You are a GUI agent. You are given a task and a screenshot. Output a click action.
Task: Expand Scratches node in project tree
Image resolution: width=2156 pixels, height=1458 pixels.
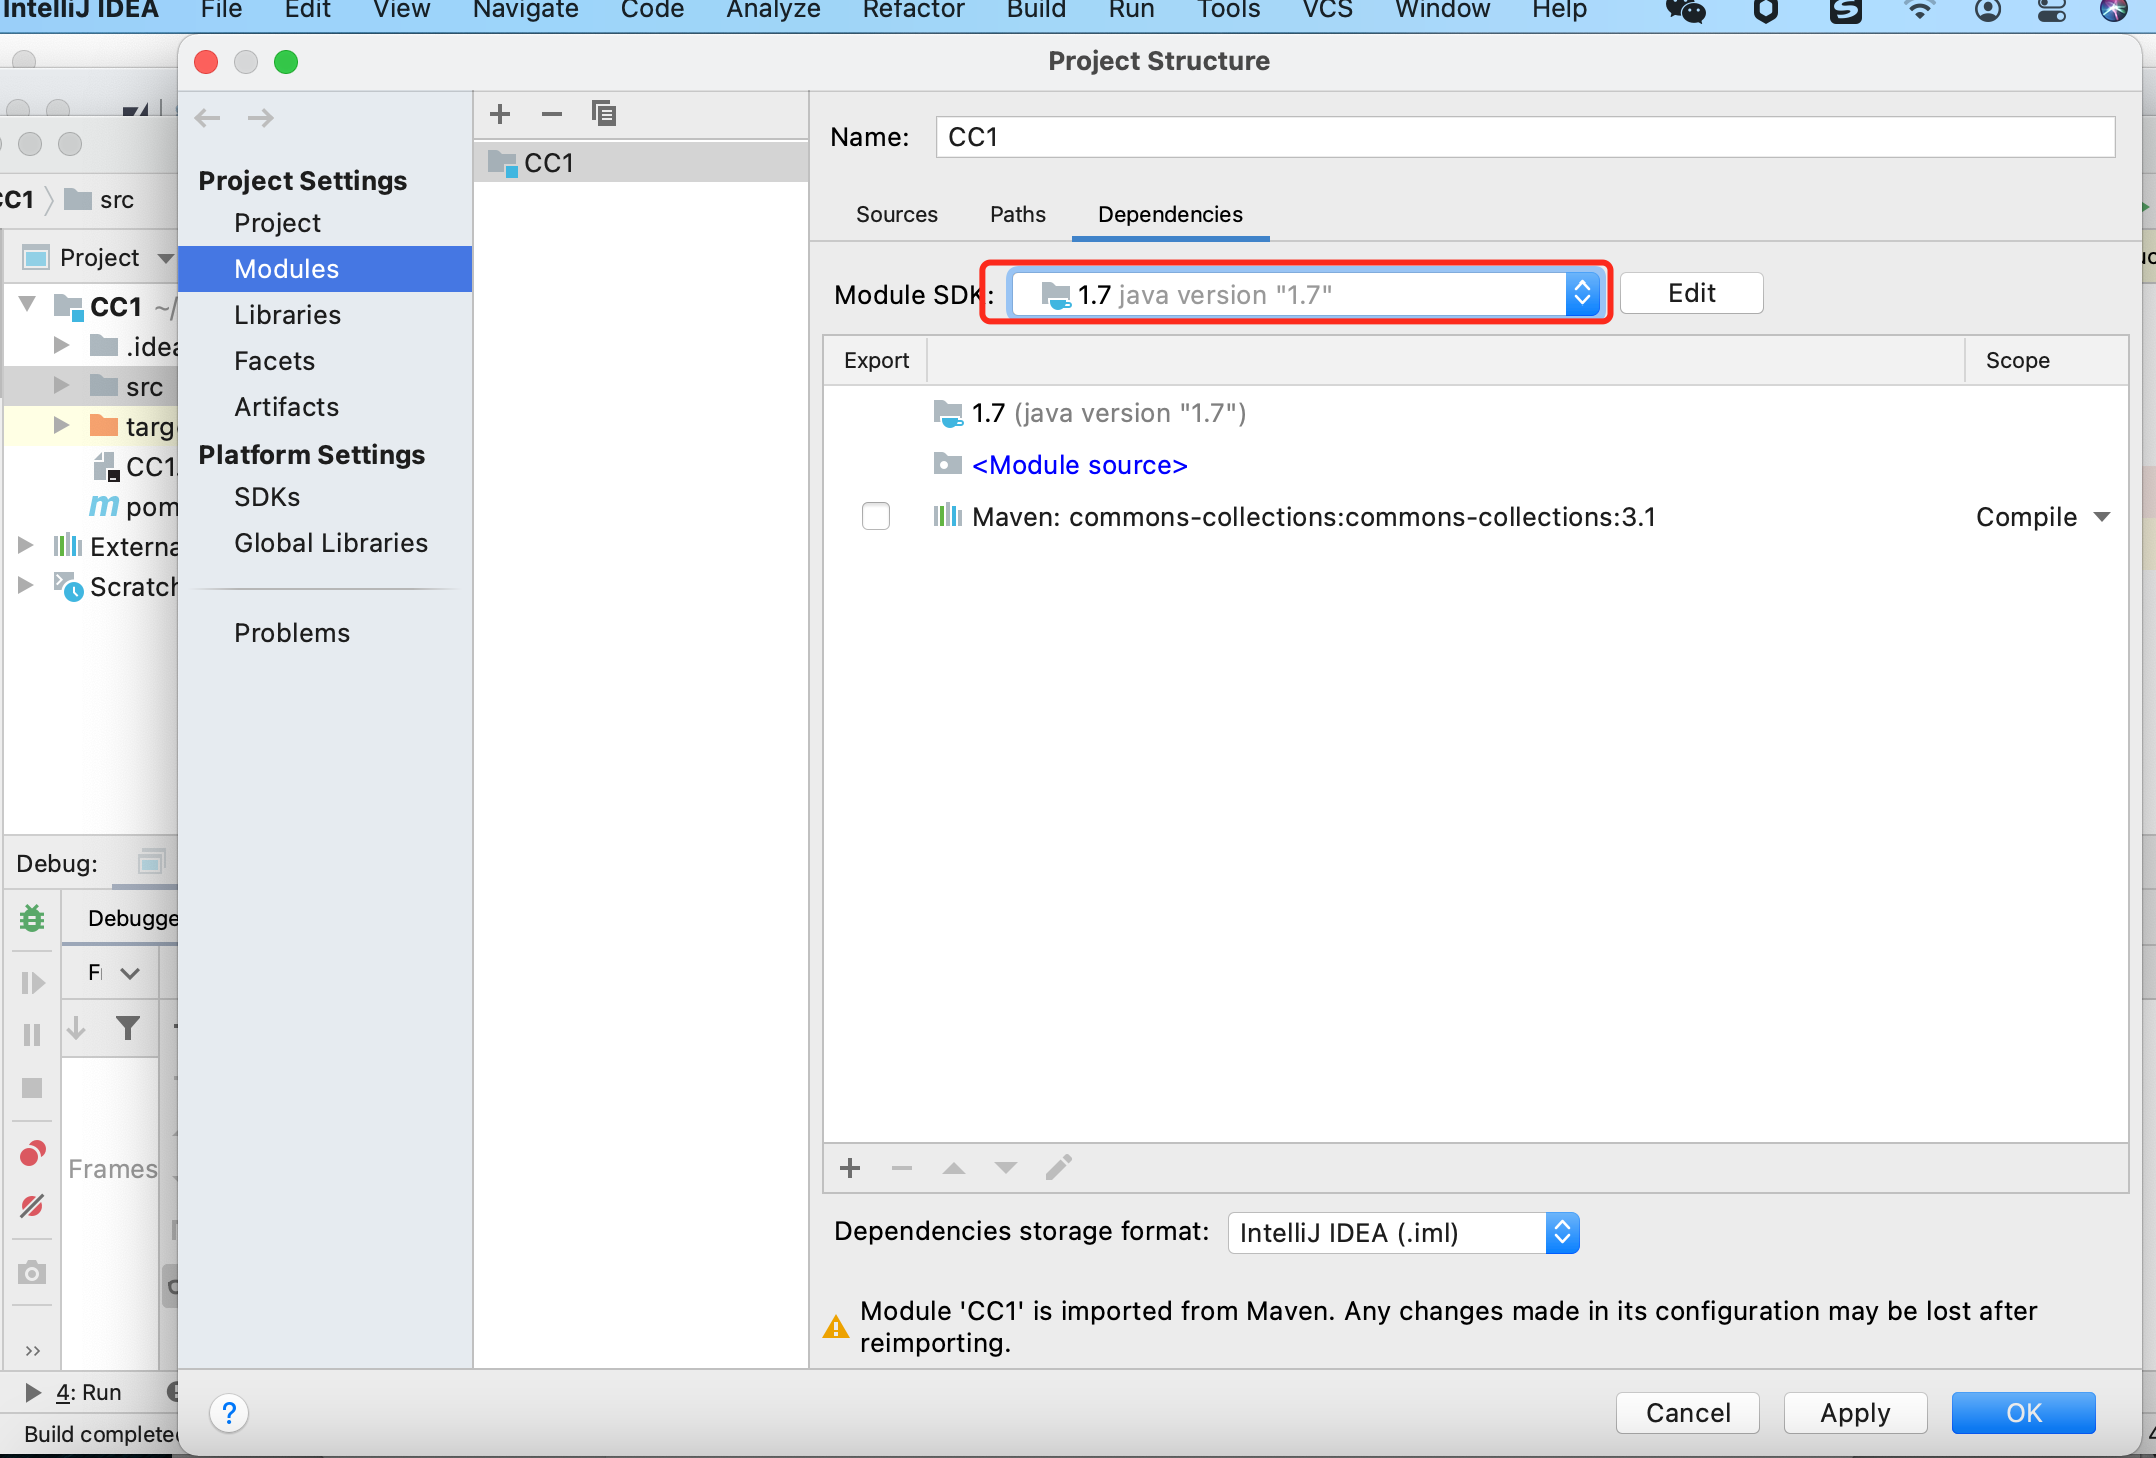click(26, 586)
